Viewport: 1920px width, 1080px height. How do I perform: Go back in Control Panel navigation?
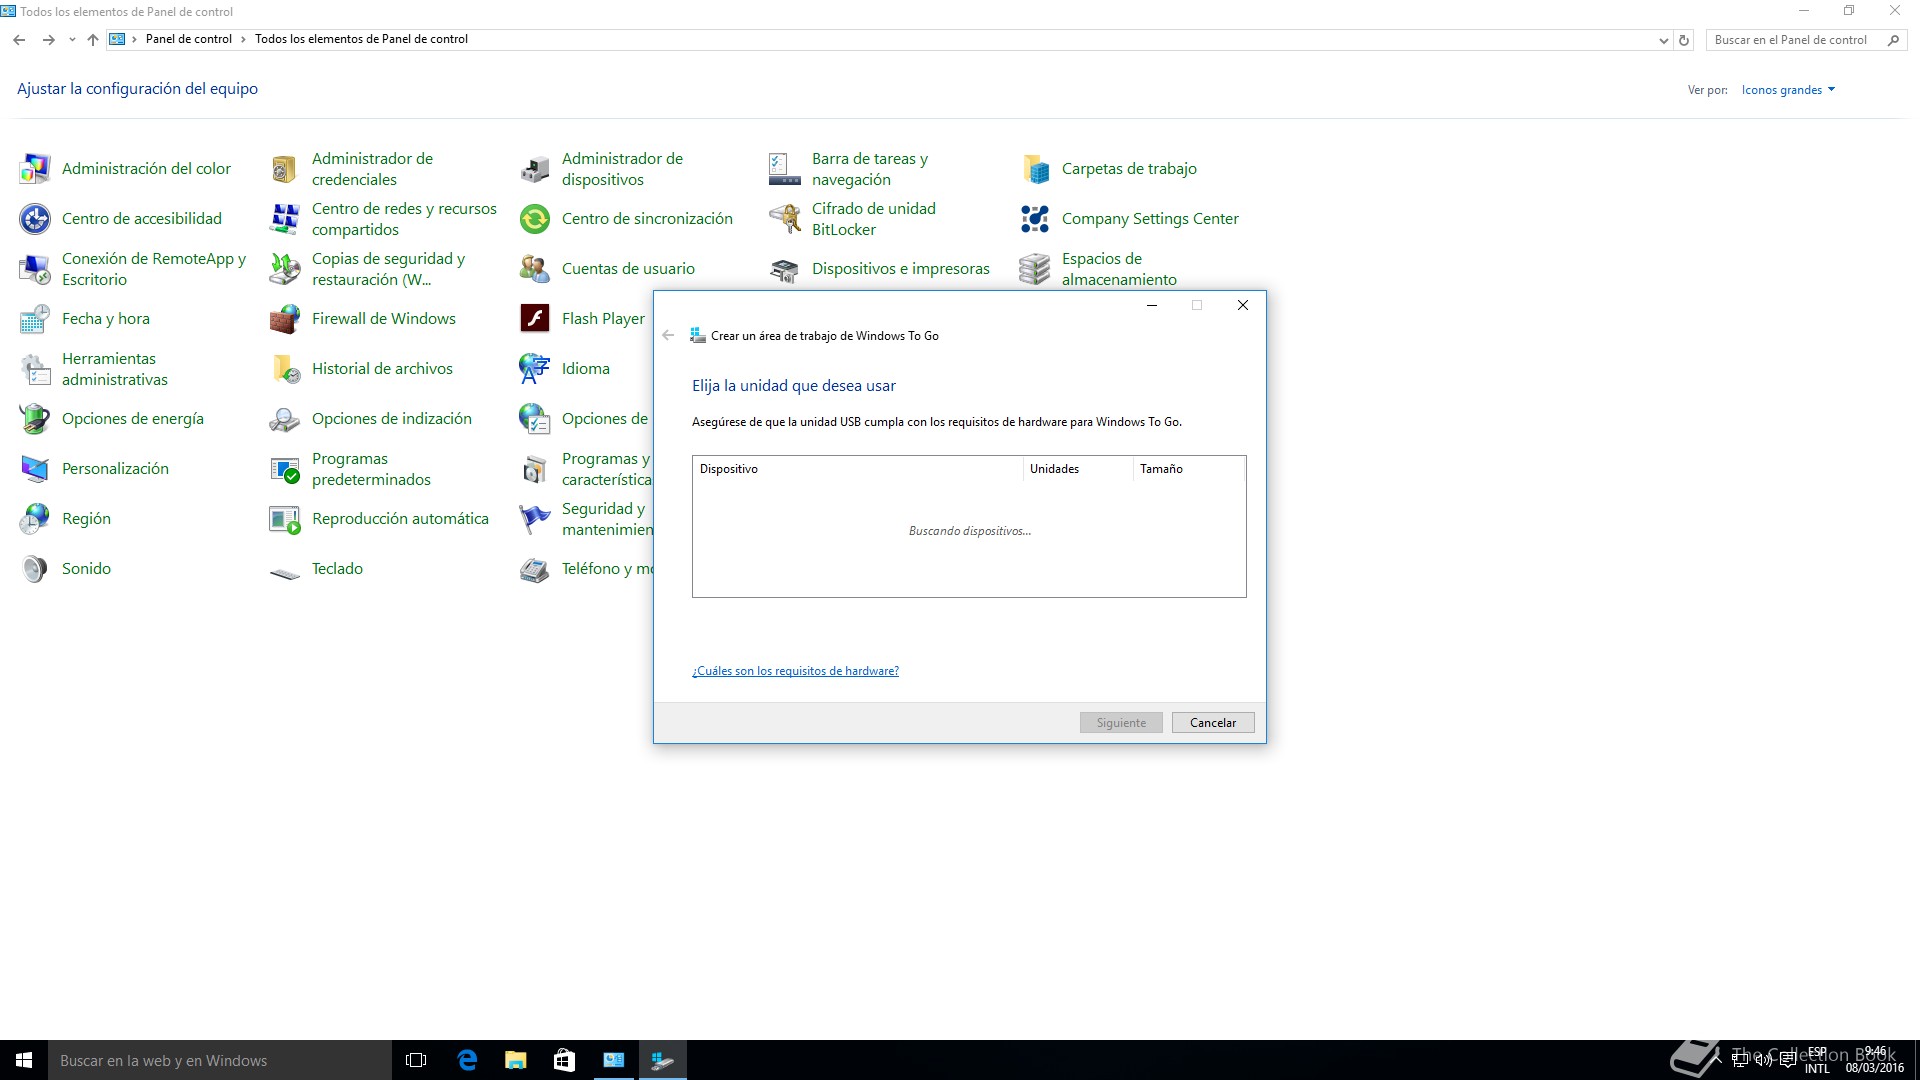click(x=19, y=40)
